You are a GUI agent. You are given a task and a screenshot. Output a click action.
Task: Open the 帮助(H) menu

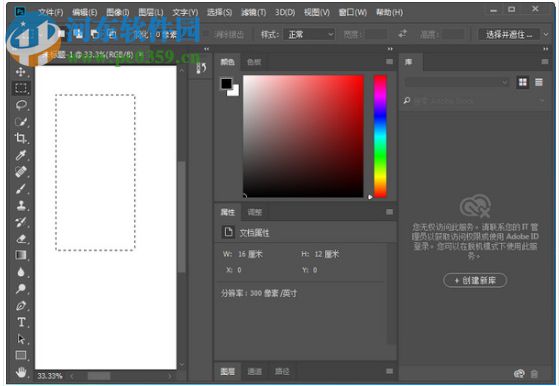pos(389,12)
